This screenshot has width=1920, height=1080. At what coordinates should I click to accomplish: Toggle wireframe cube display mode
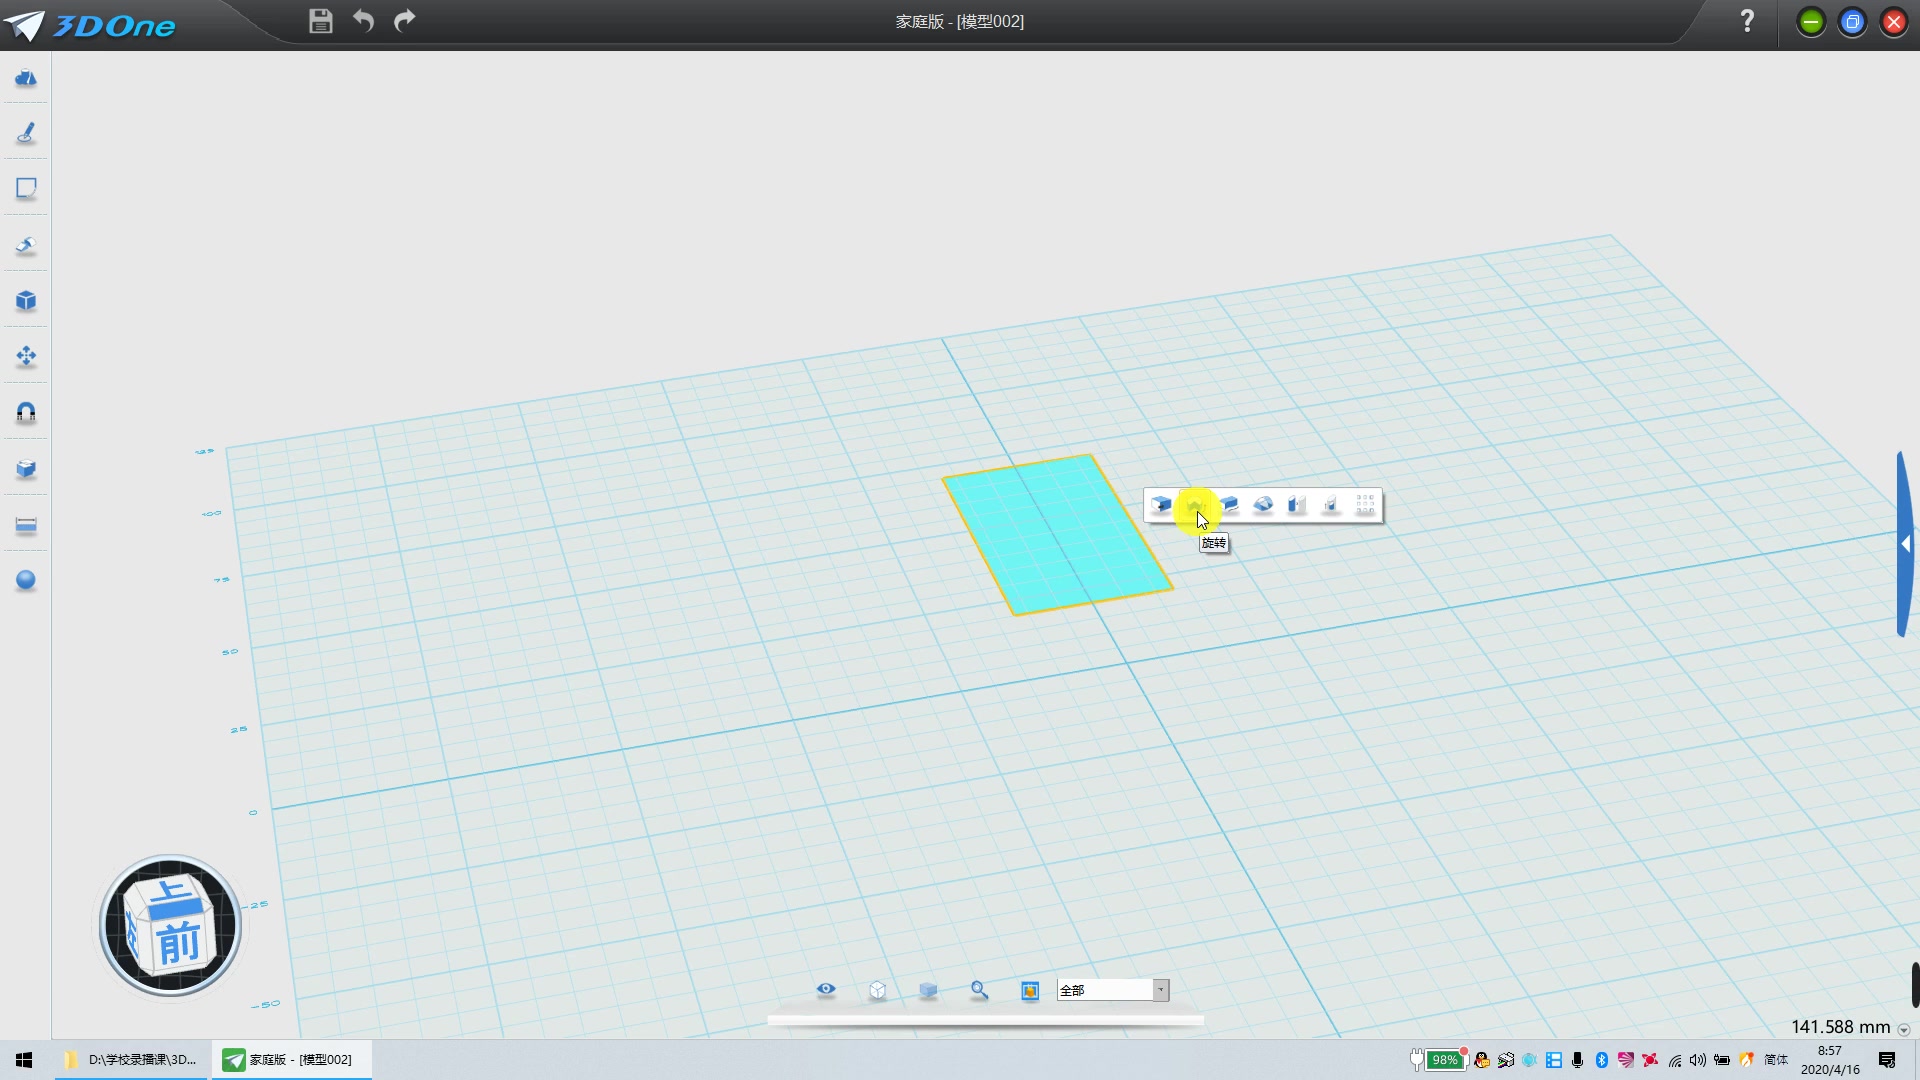[877, 990]
